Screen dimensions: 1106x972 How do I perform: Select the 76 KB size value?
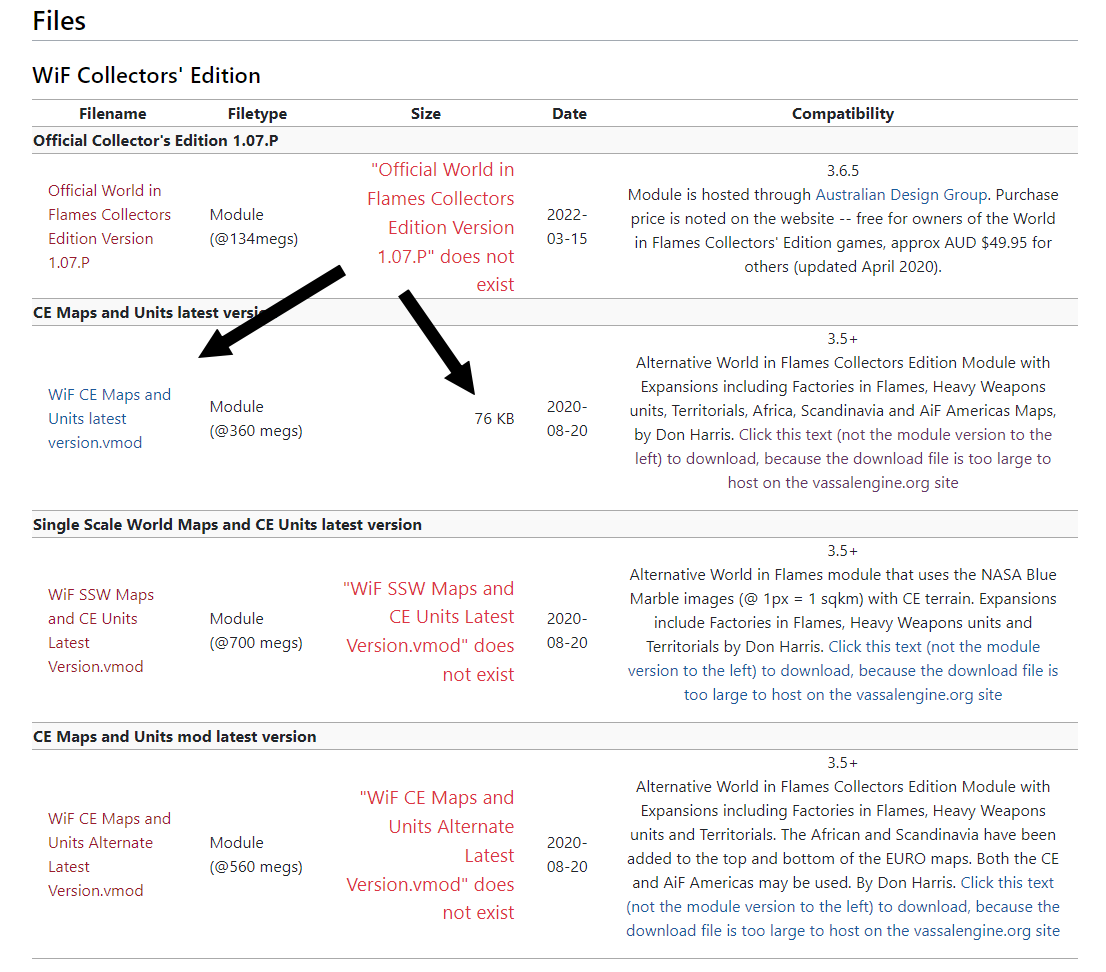click(494, 418)
